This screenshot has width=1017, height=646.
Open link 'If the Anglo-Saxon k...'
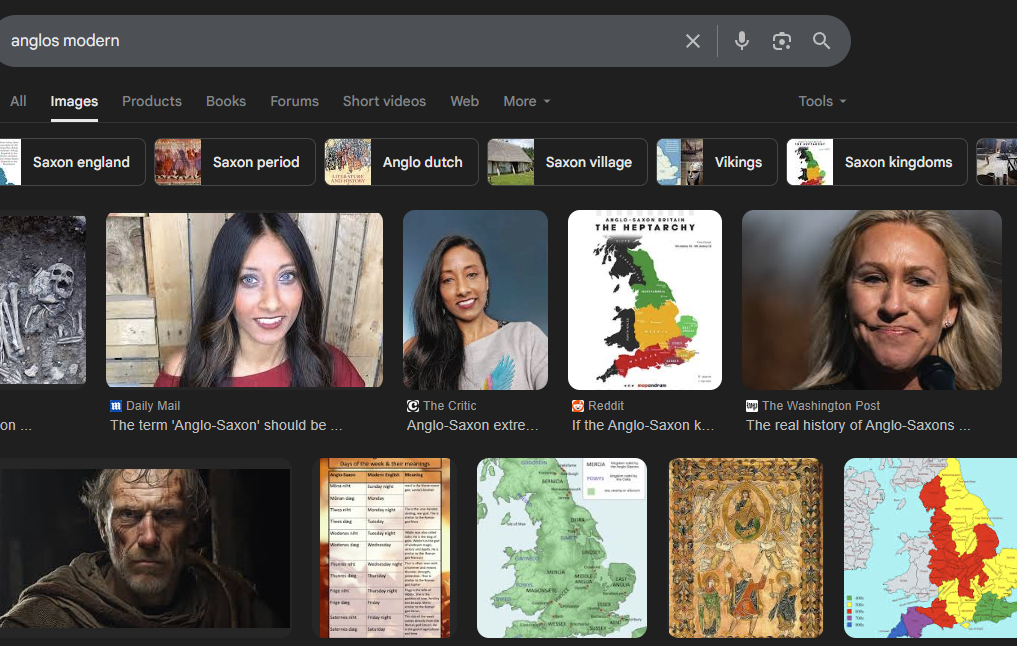[x=643, y=425]
